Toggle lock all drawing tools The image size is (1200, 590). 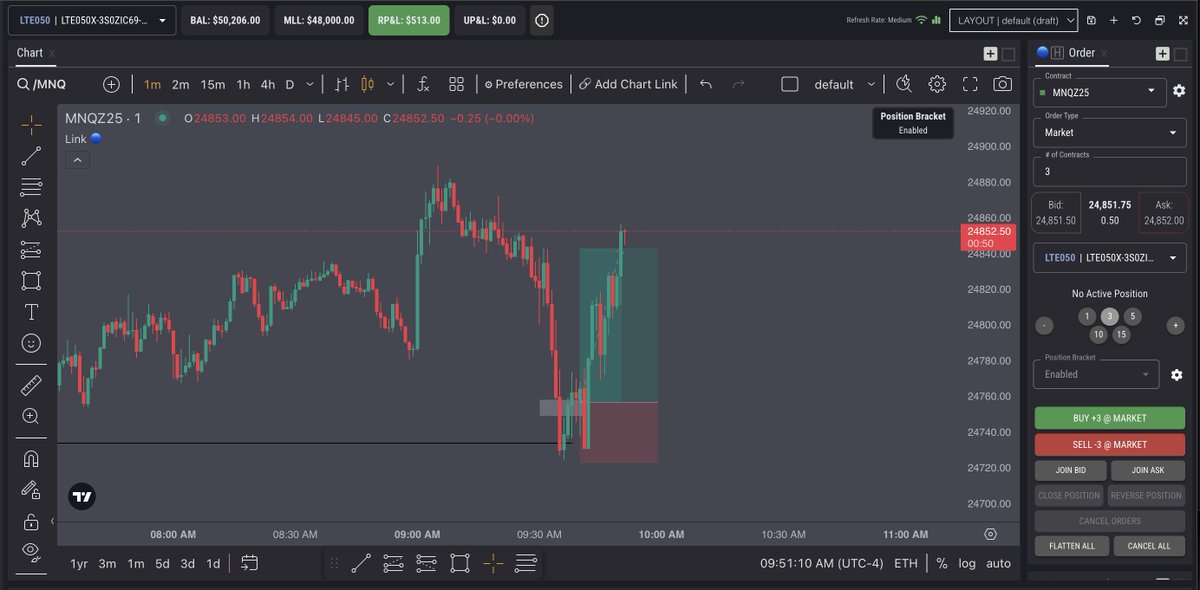[31, 521]
